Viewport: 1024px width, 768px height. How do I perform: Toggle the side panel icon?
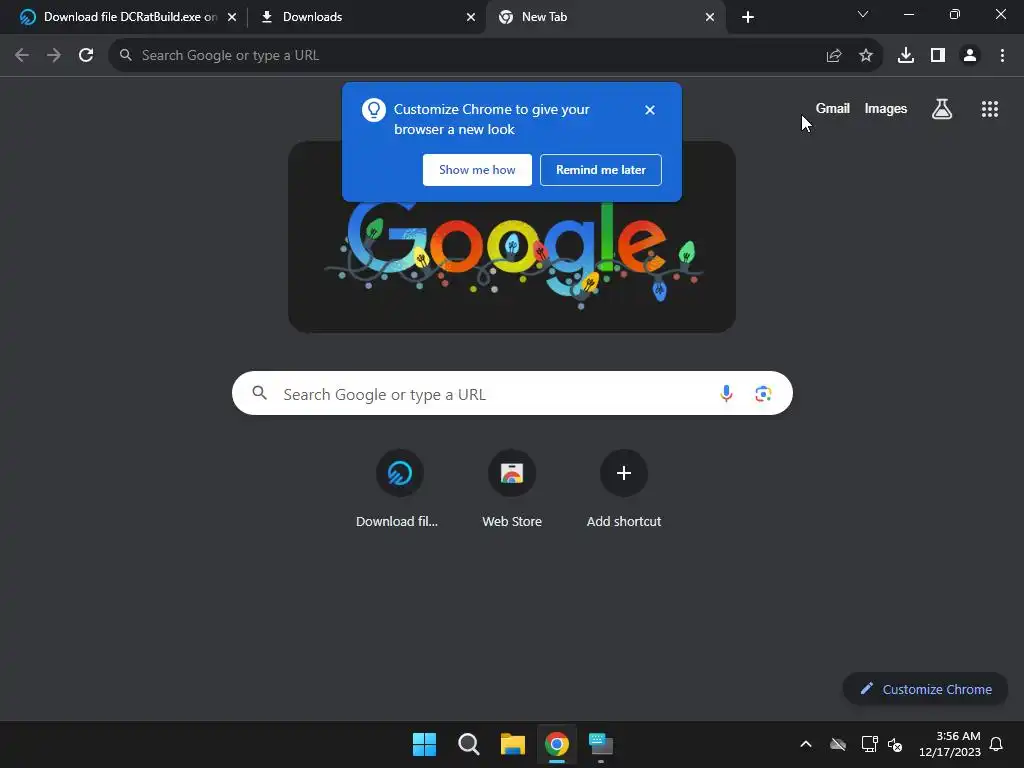pos(938,56)
